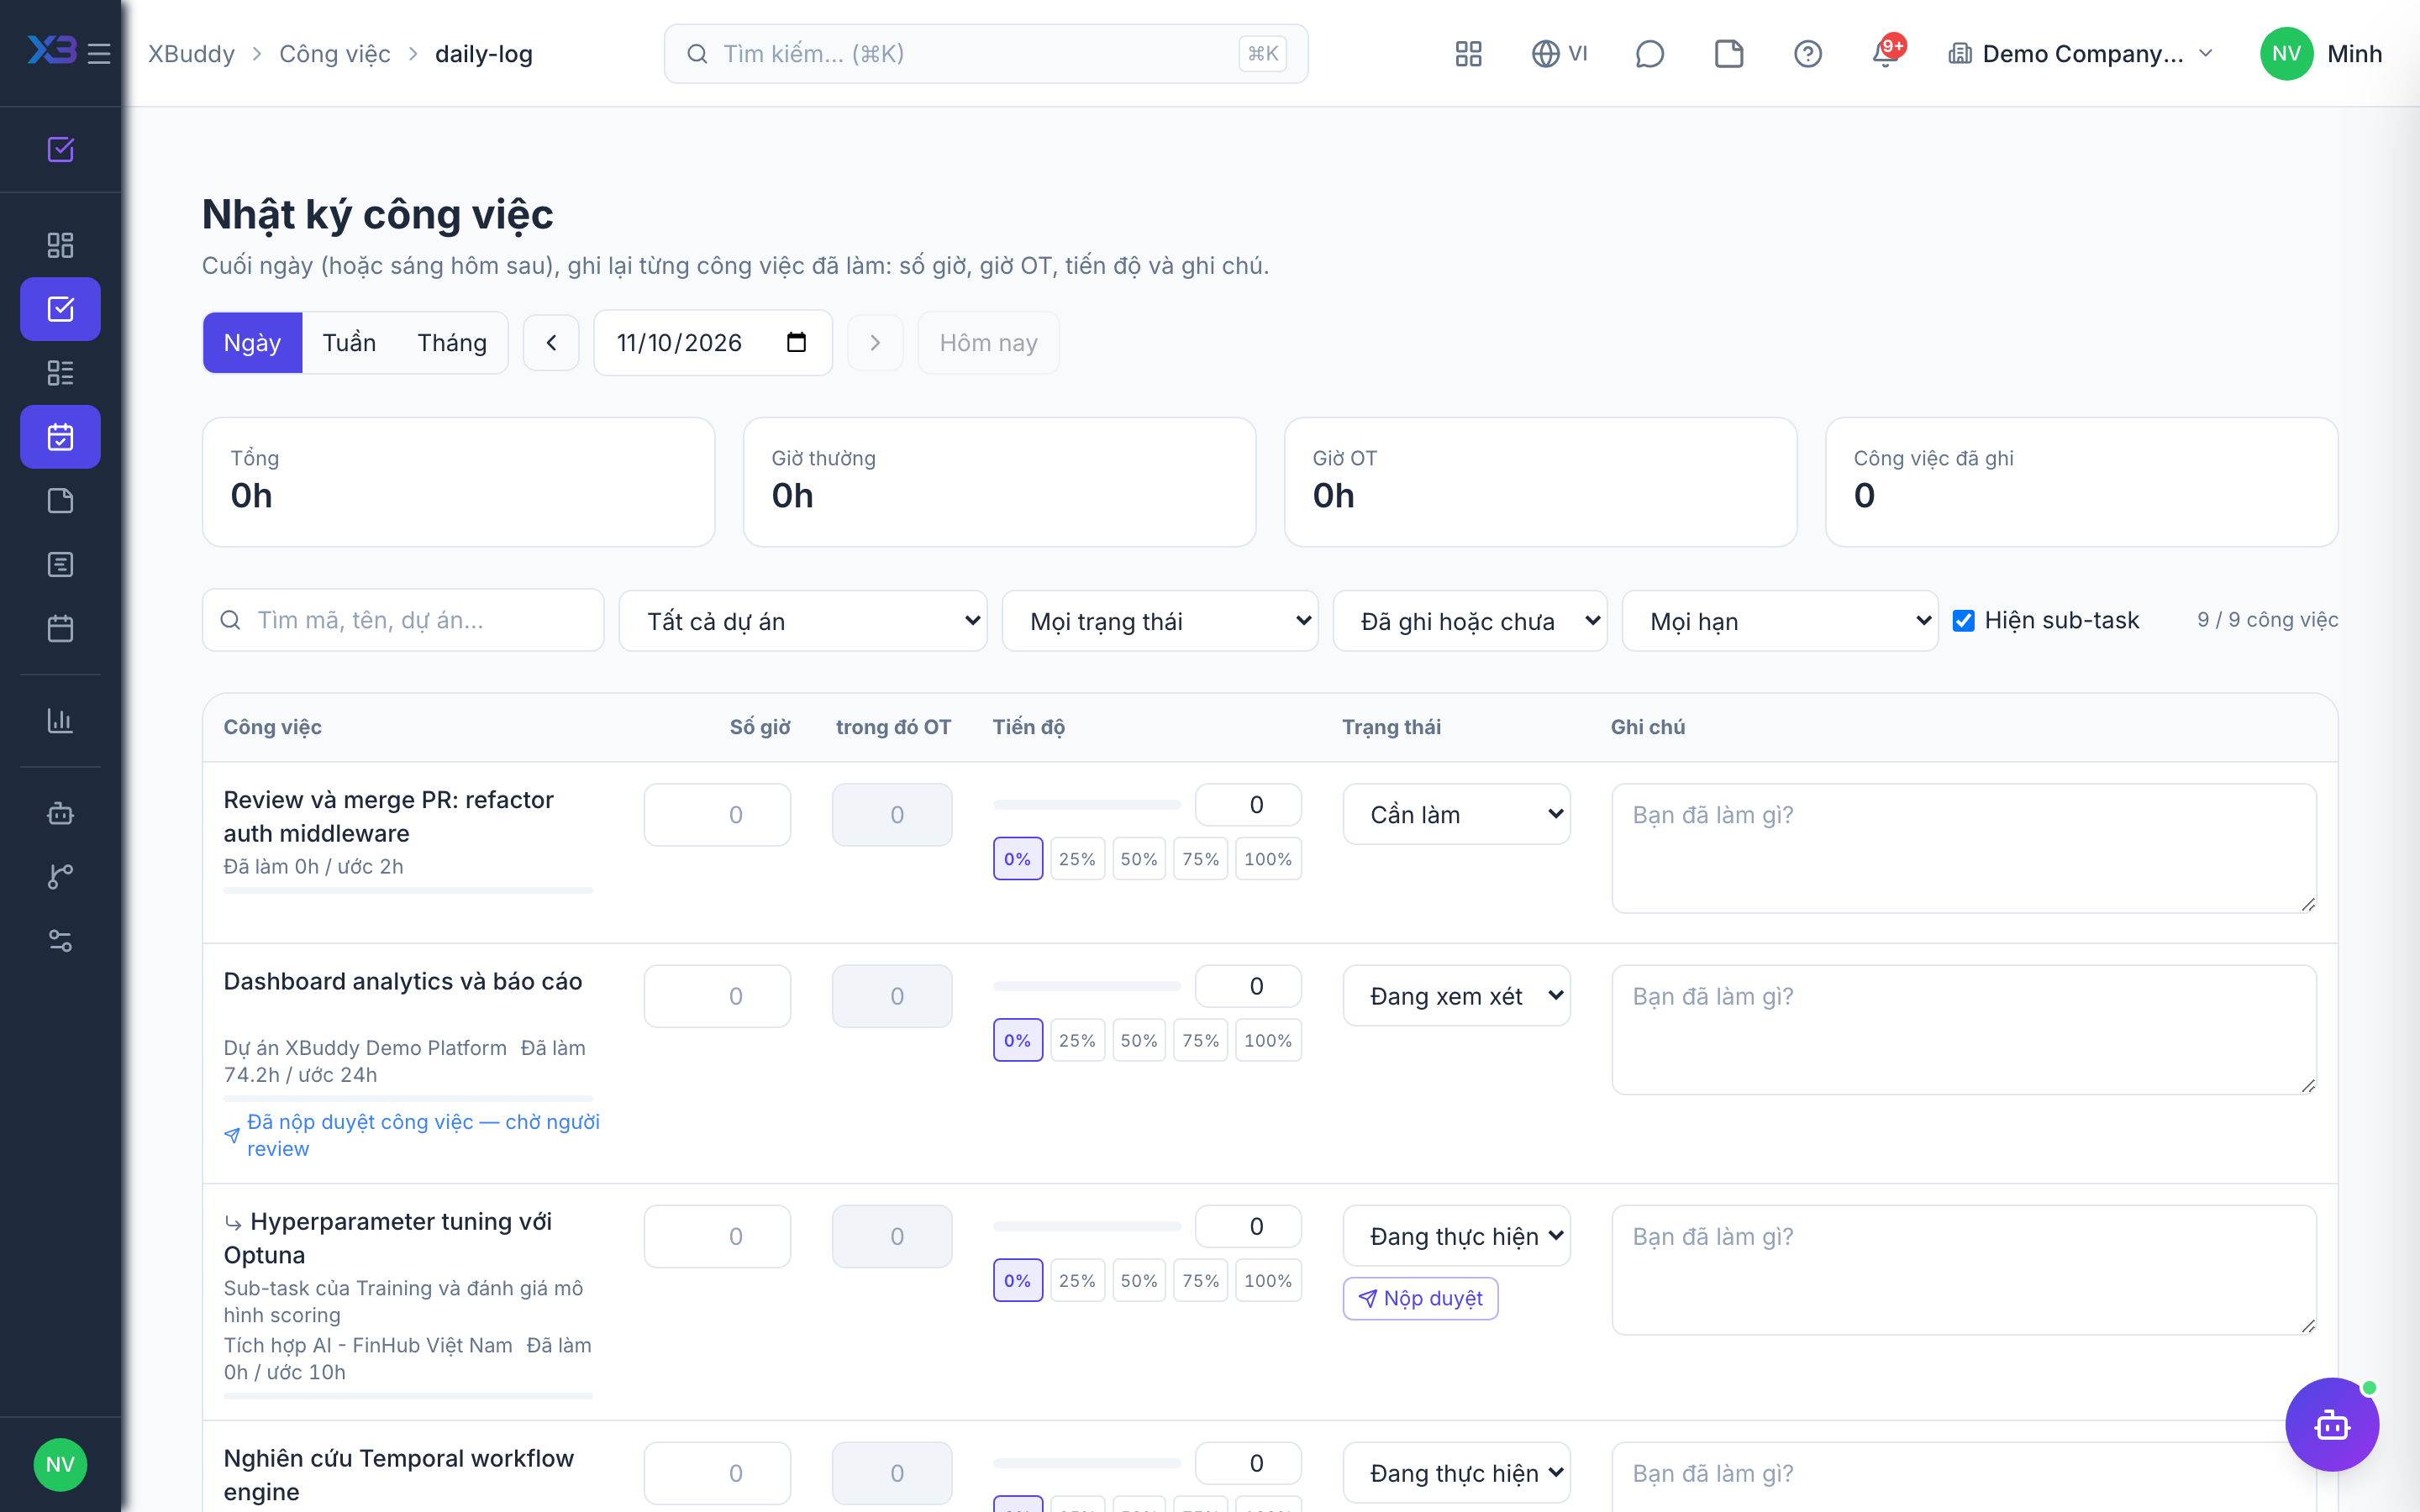Screen dimensions: 2420x1512
Task: Click progress bar of Review và merge PR
Action: coord(1087,805)
